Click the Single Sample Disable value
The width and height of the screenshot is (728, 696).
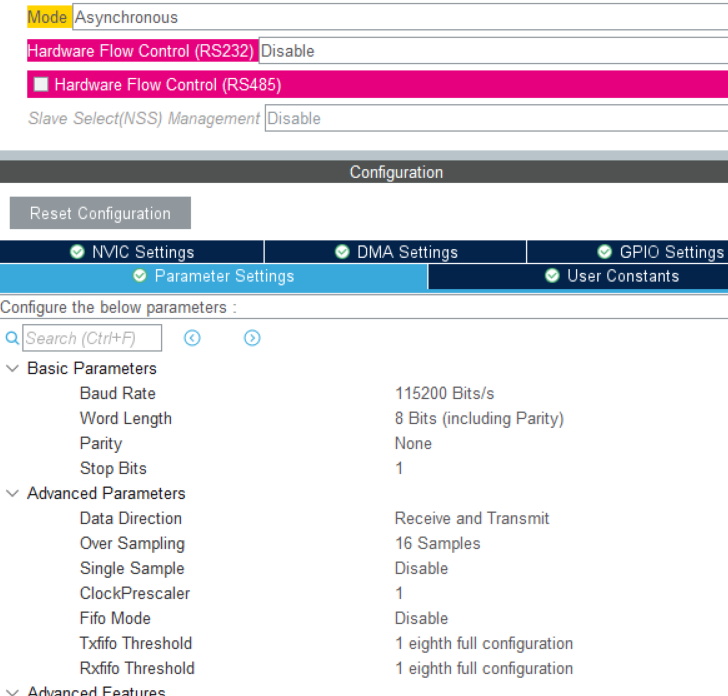422,569
